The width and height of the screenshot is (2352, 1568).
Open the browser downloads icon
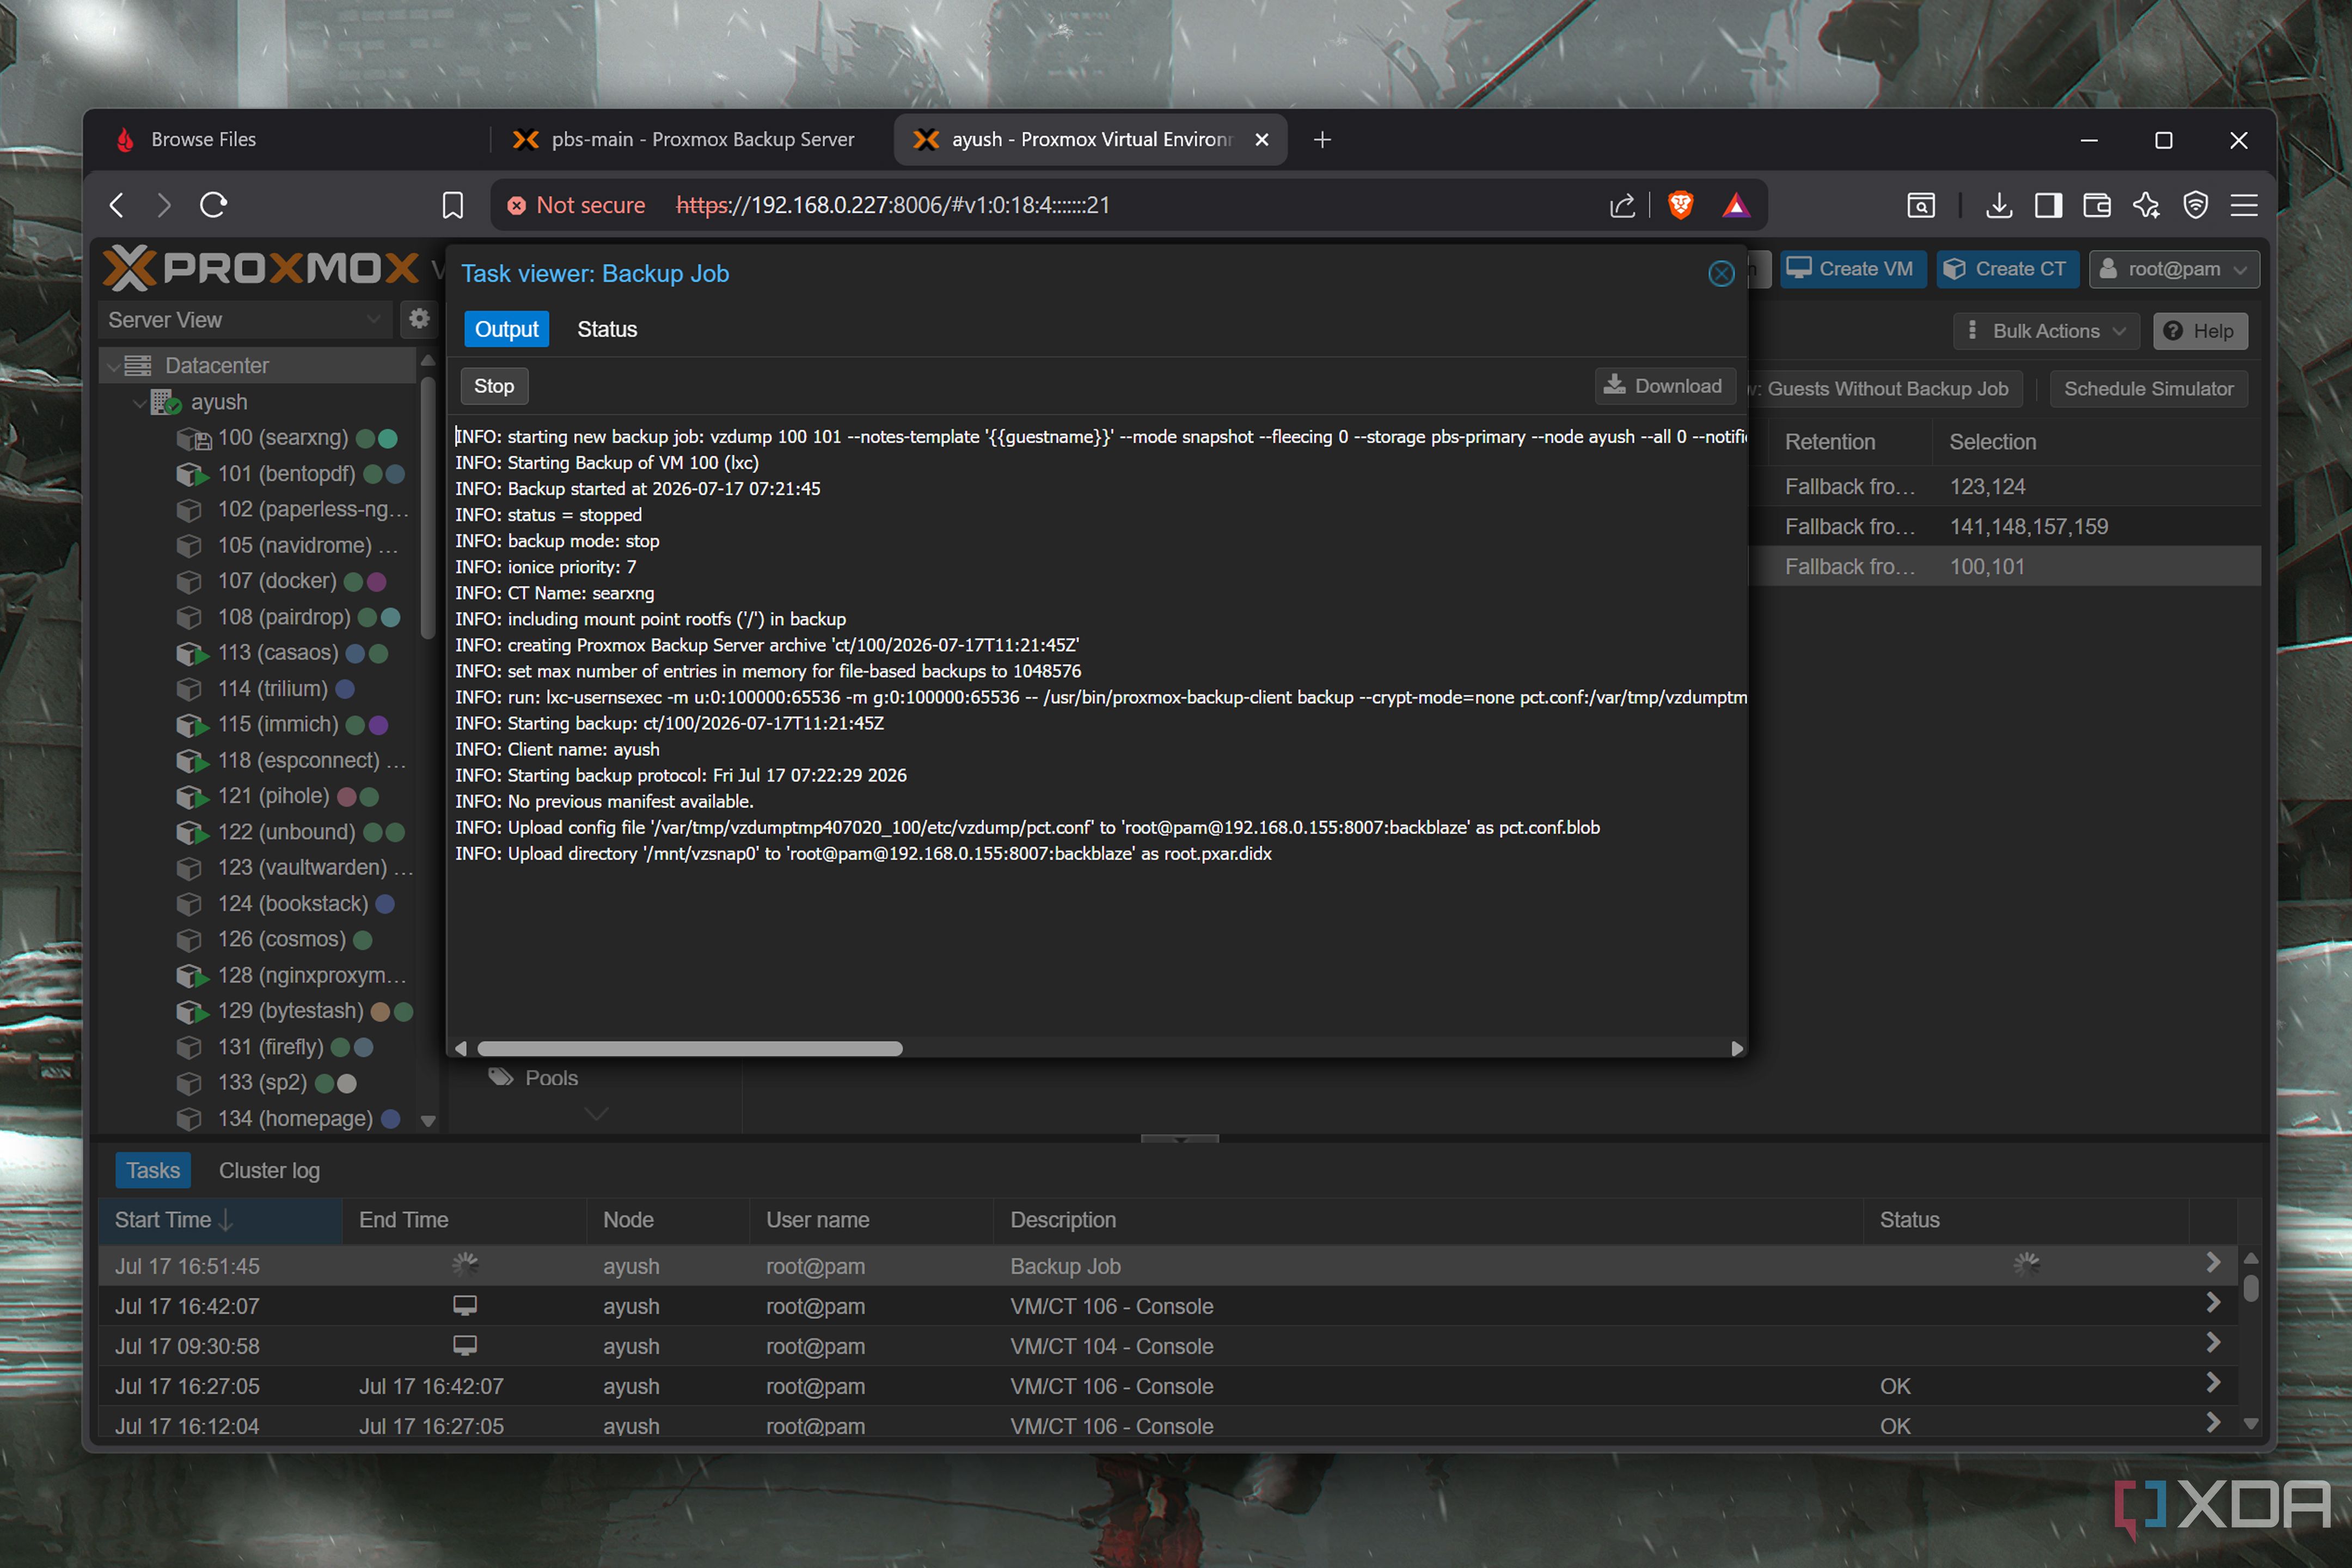(1999, 206)
